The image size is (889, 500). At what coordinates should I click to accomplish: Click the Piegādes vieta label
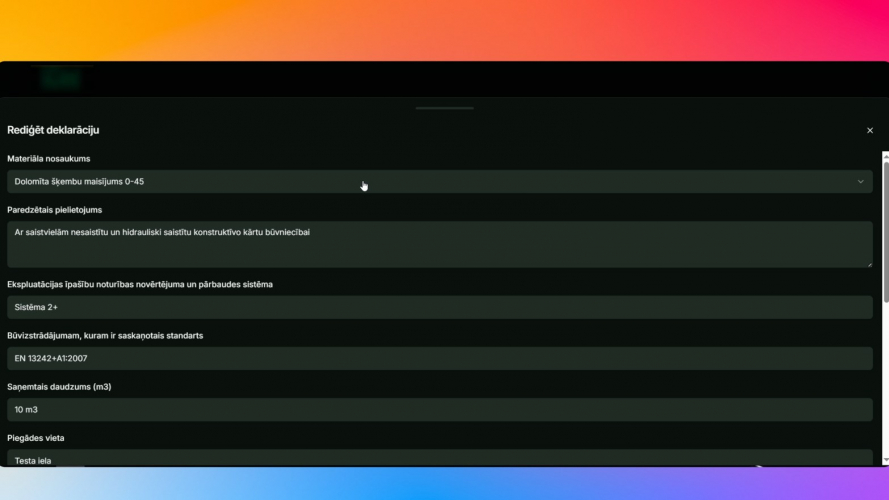[36, 438]
